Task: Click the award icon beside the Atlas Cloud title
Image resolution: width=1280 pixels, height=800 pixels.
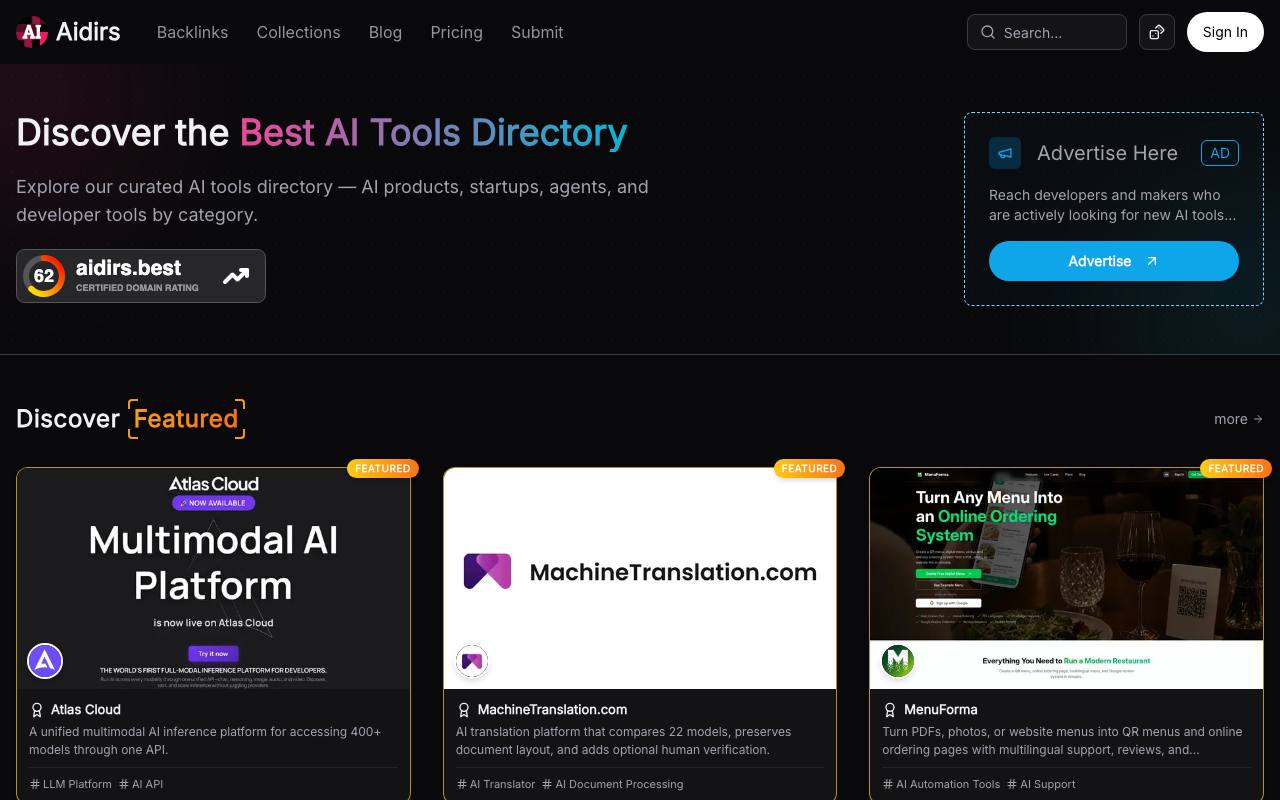Action: point(37,710)
